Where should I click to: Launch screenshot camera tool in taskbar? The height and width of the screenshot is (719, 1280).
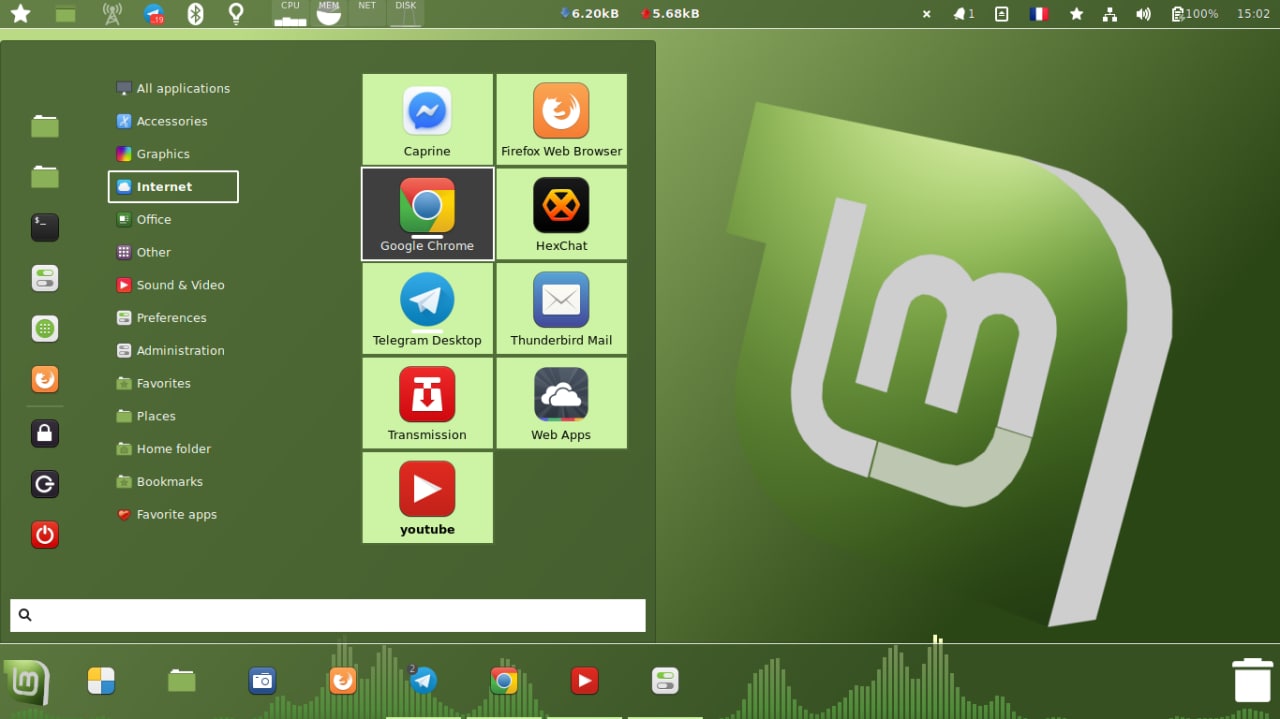[x=262, y=681]
